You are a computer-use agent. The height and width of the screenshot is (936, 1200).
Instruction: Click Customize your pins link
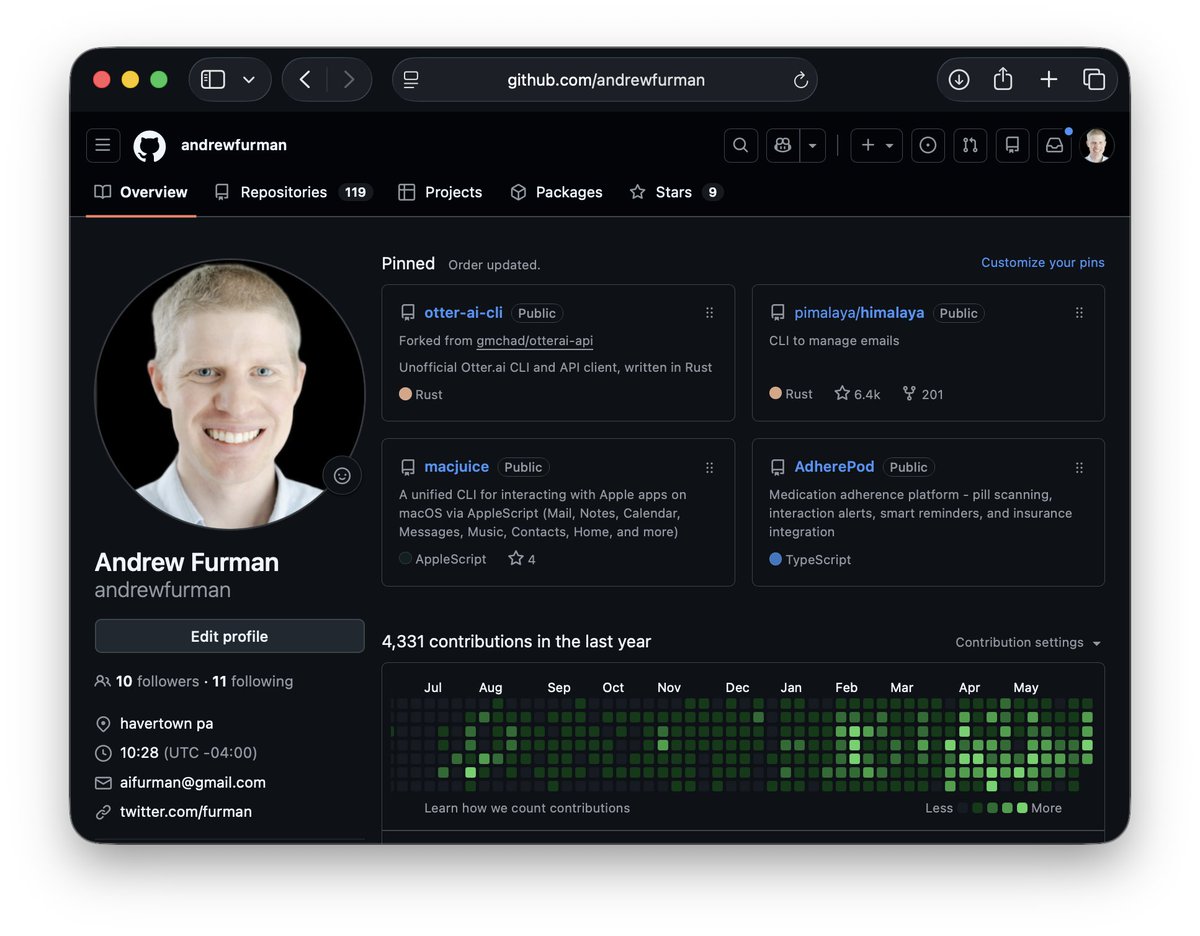click(1043, 263)
